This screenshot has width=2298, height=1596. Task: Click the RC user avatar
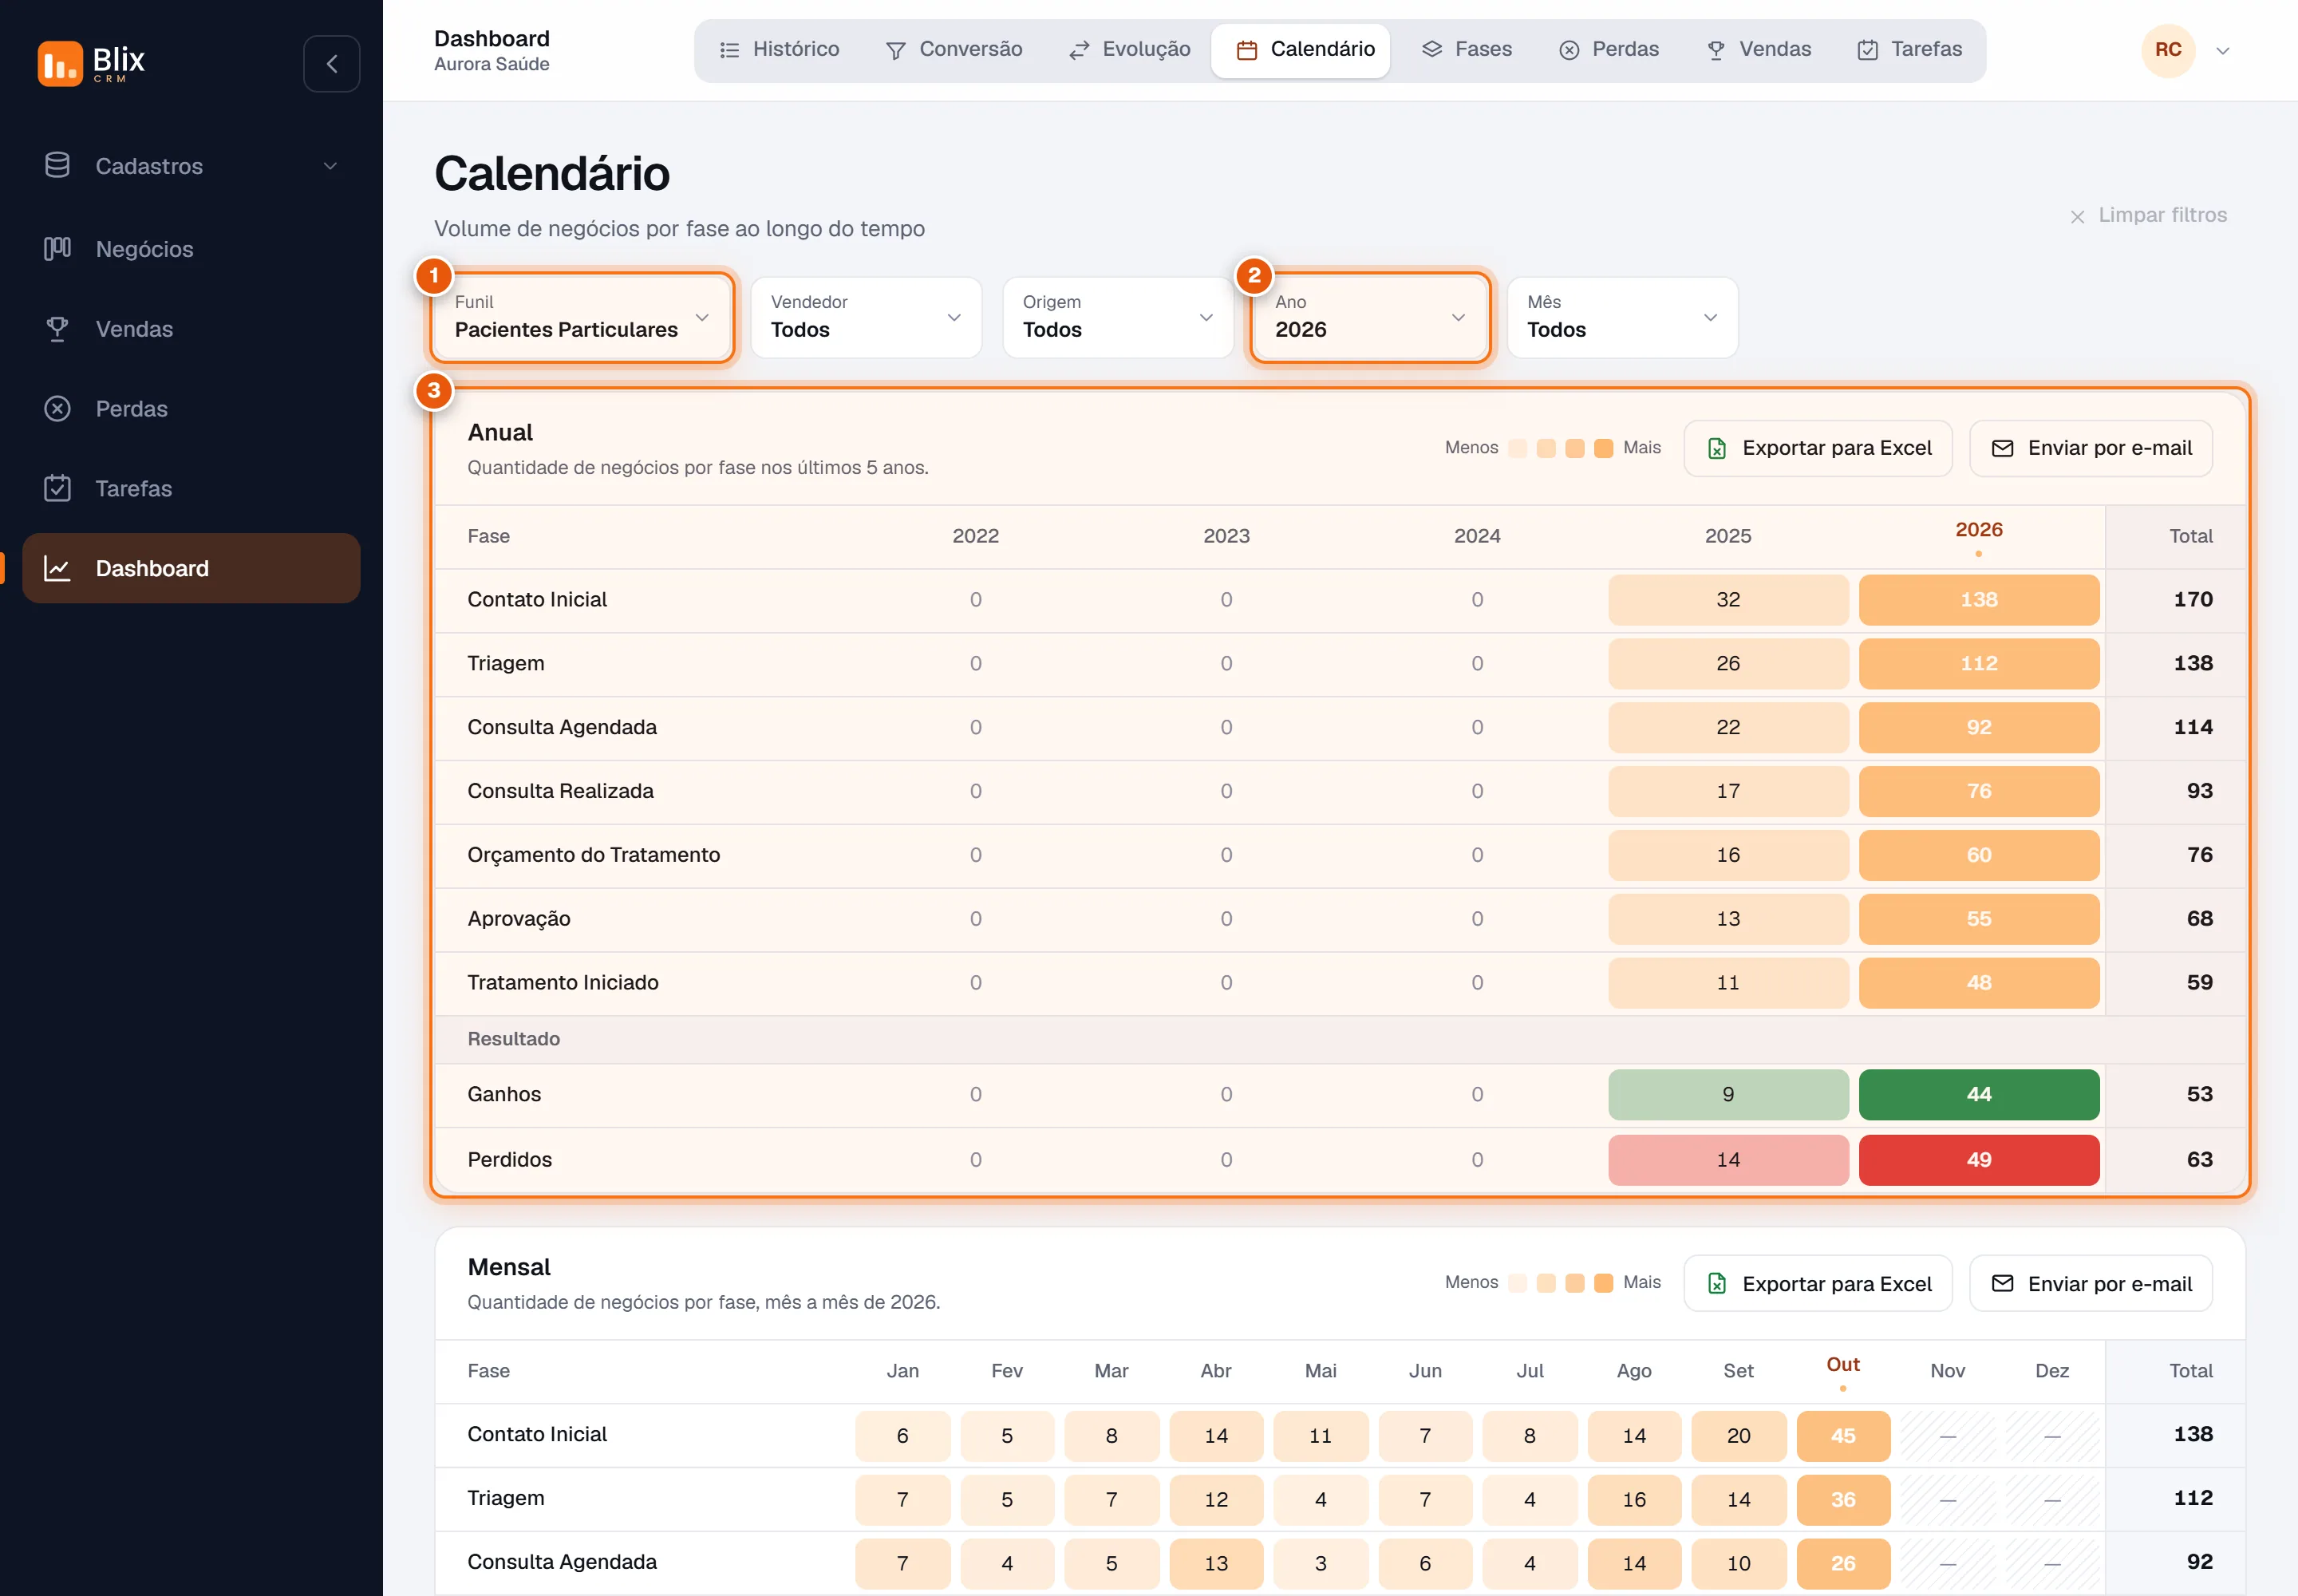(2168, 50)
